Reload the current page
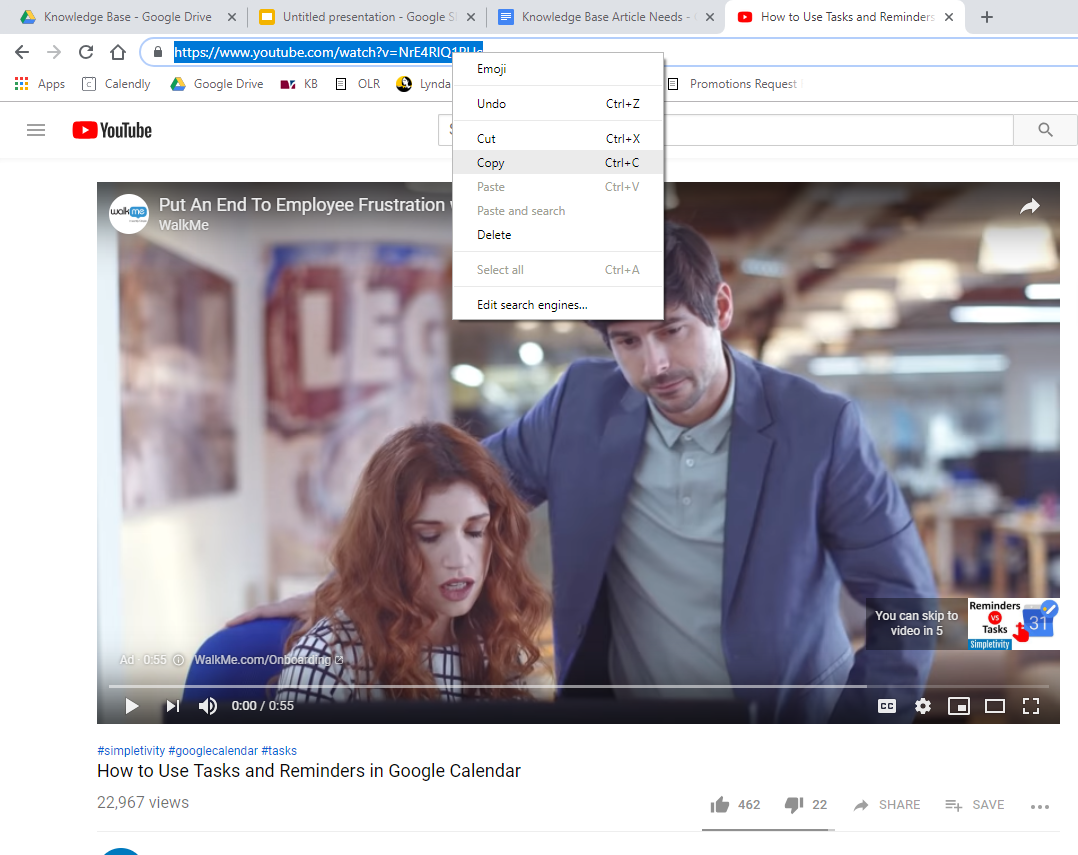This screenshot has width=1078, height=855. point(86,52)
